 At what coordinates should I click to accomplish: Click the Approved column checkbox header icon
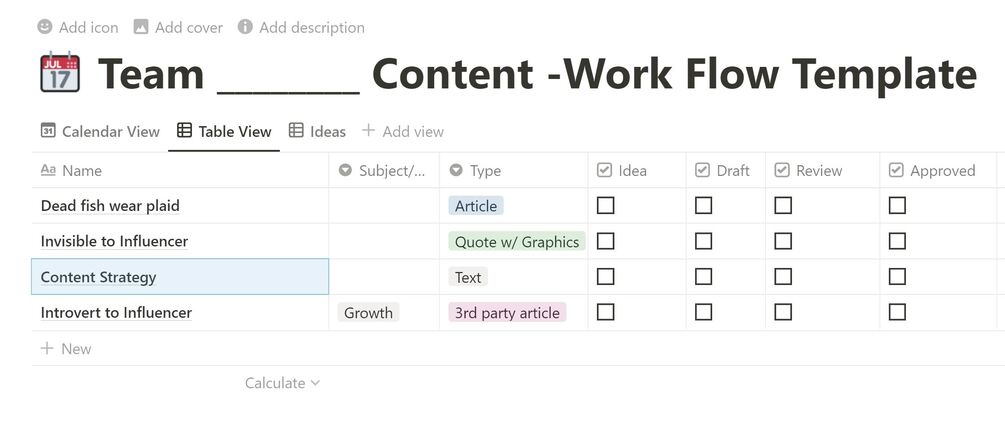897,171
